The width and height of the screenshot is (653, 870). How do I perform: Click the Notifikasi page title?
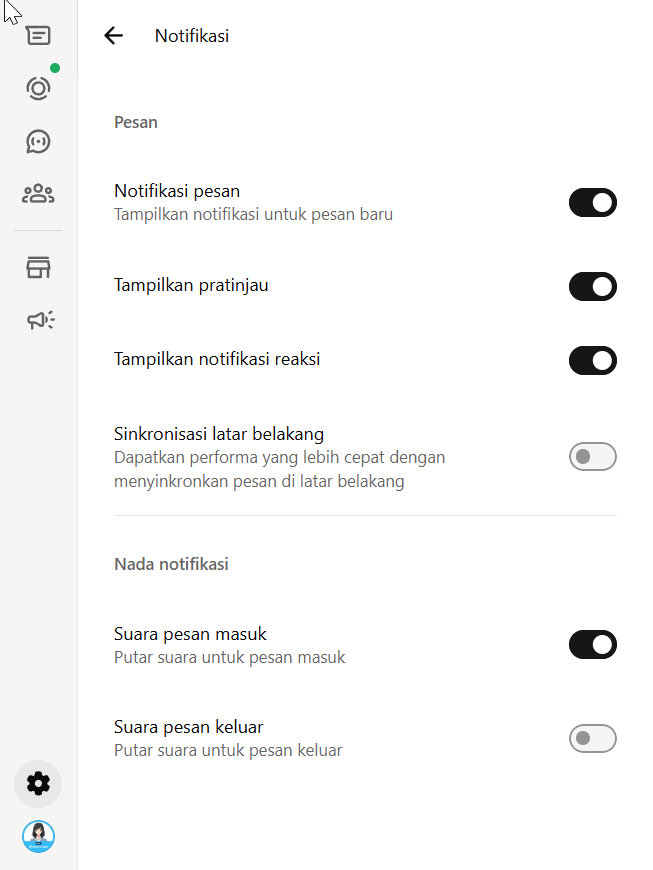(192, 36)
